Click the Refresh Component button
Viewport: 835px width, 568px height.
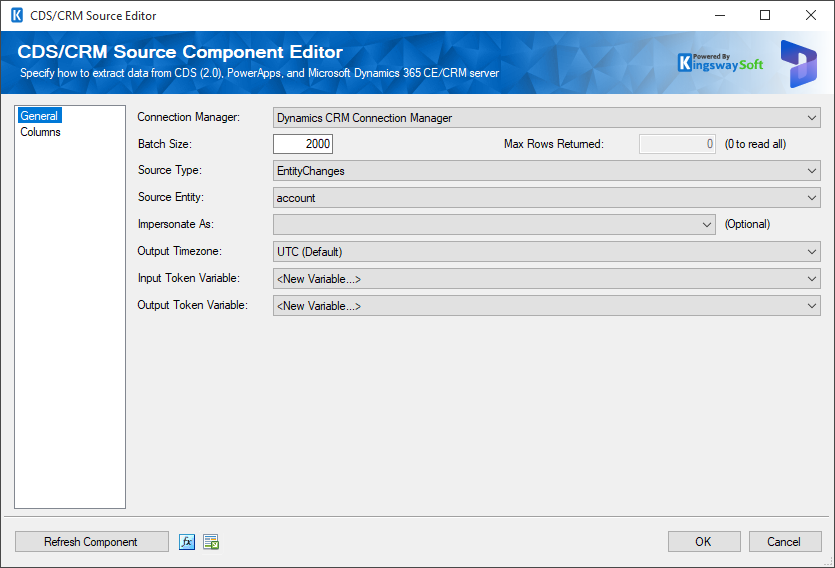(x=92, y=542)
